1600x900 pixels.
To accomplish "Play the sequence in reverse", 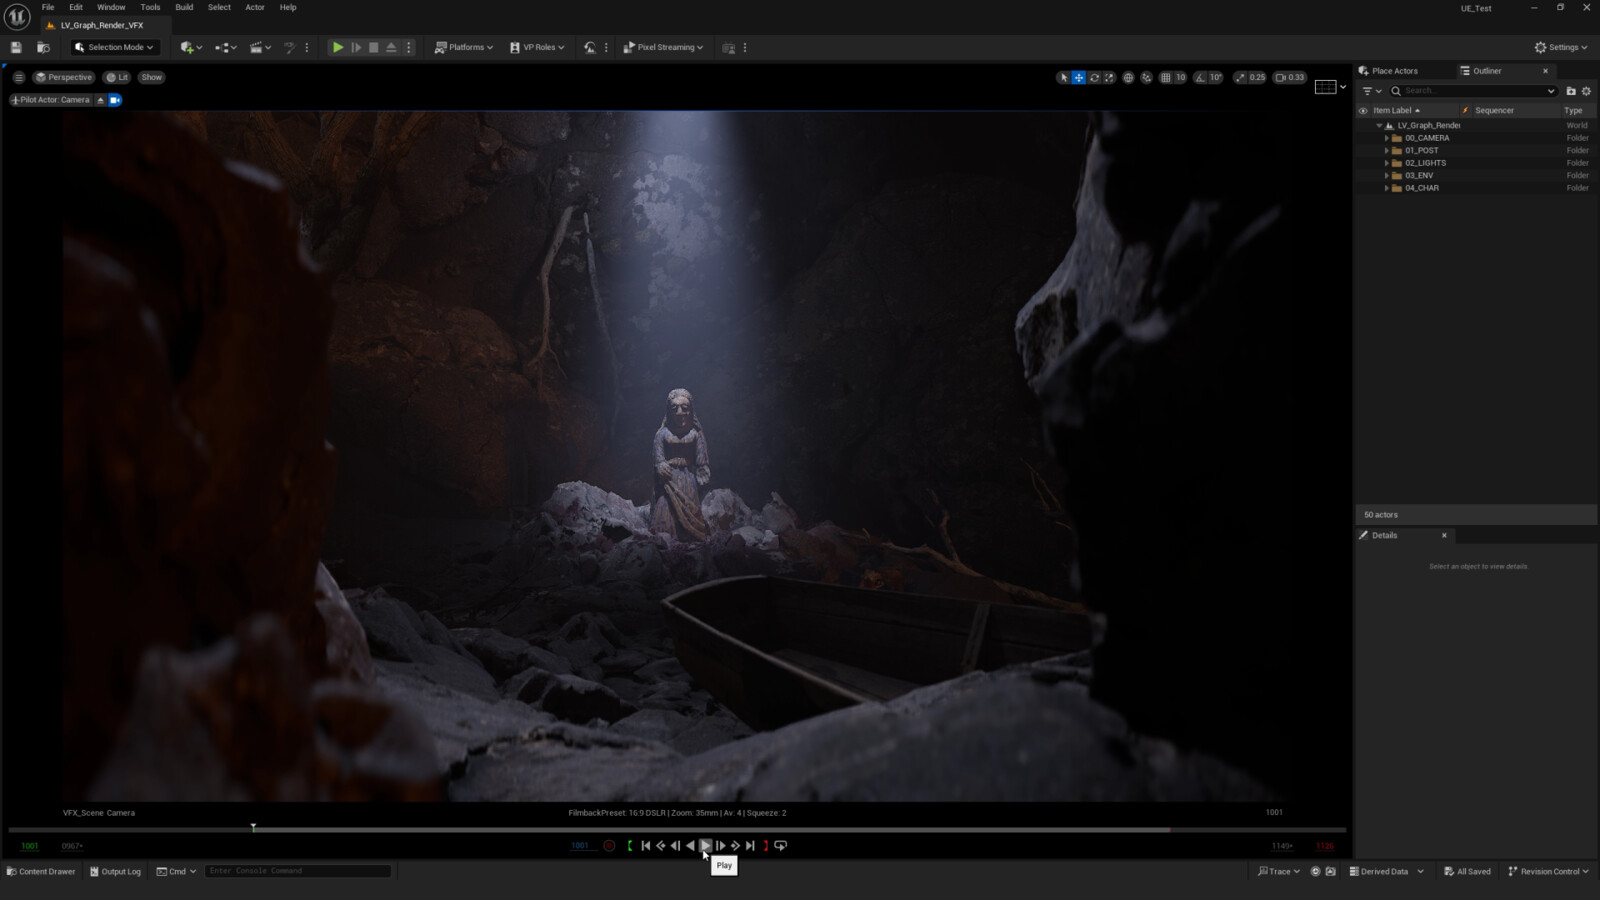I will click(x=690, y=846).
